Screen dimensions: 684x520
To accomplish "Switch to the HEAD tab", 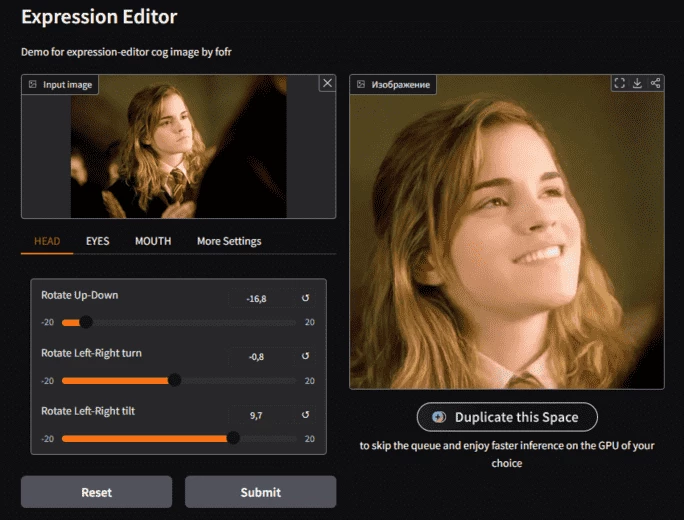I will (x=47, y=241).
